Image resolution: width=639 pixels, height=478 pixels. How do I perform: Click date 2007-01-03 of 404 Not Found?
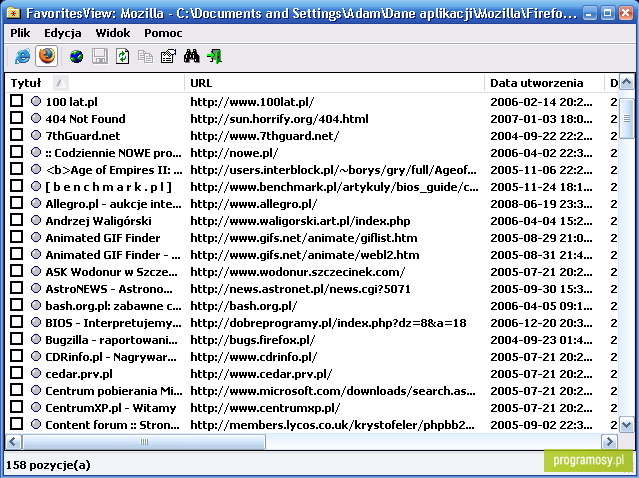[x=541, y=119]
